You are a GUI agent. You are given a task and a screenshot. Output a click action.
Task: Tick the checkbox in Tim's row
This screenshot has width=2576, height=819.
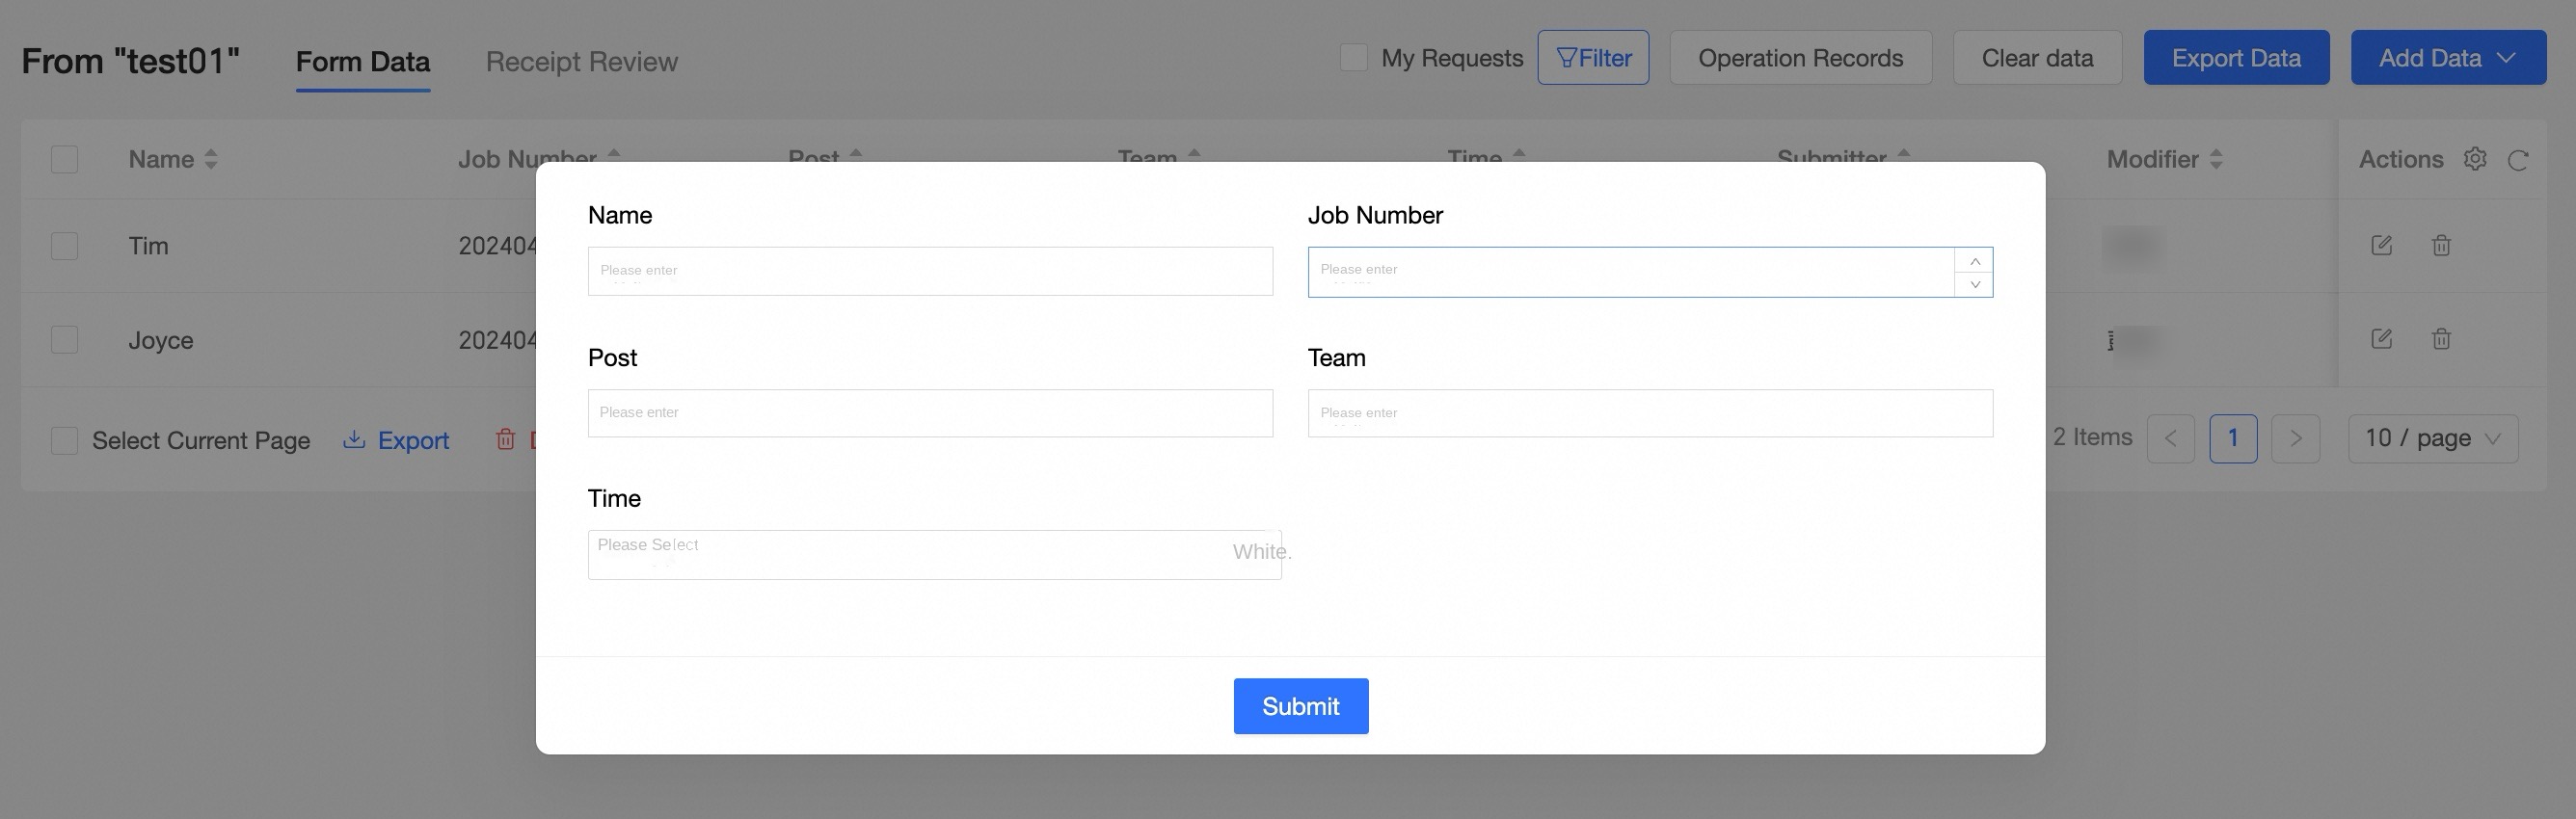[64, 246]
